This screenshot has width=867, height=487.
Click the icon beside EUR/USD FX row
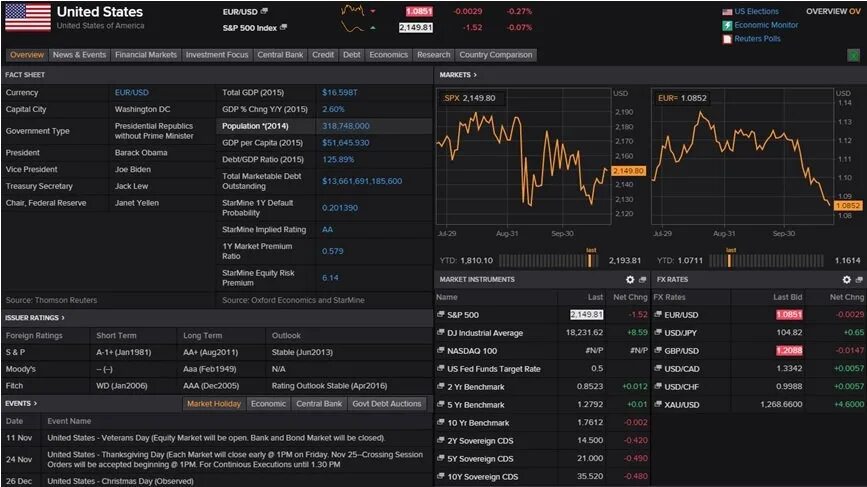[658, 315]
